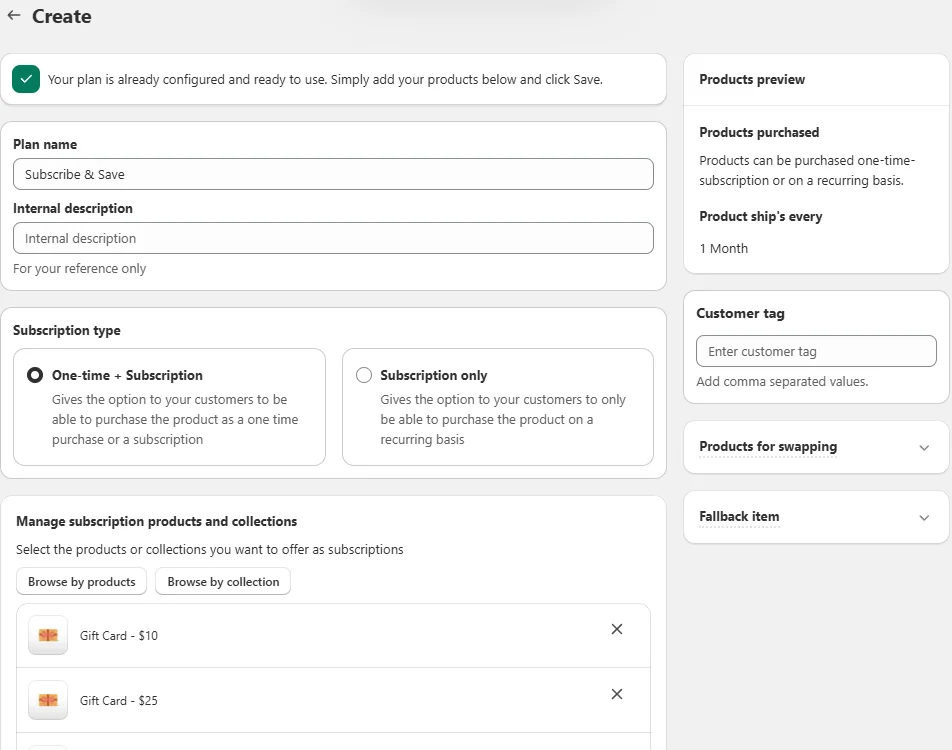Click the Subscription type heading
This screenshot has width=952, height=750.
pyautogui.click(x=67, y=330)
